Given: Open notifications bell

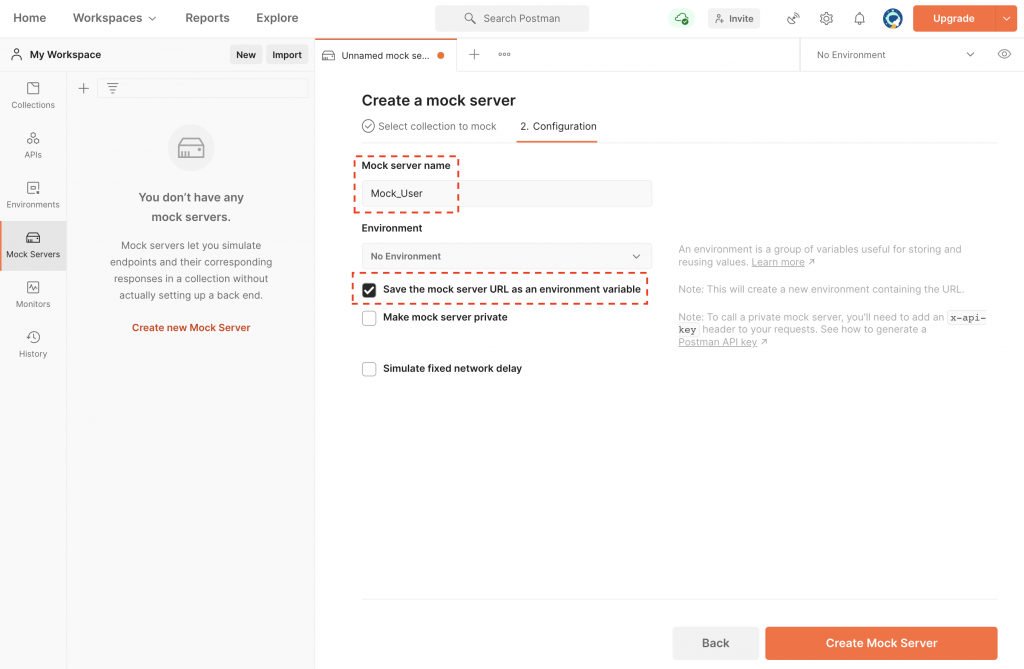Looking at the screenshot, I should pyautogui.click(x=859, y=18).
